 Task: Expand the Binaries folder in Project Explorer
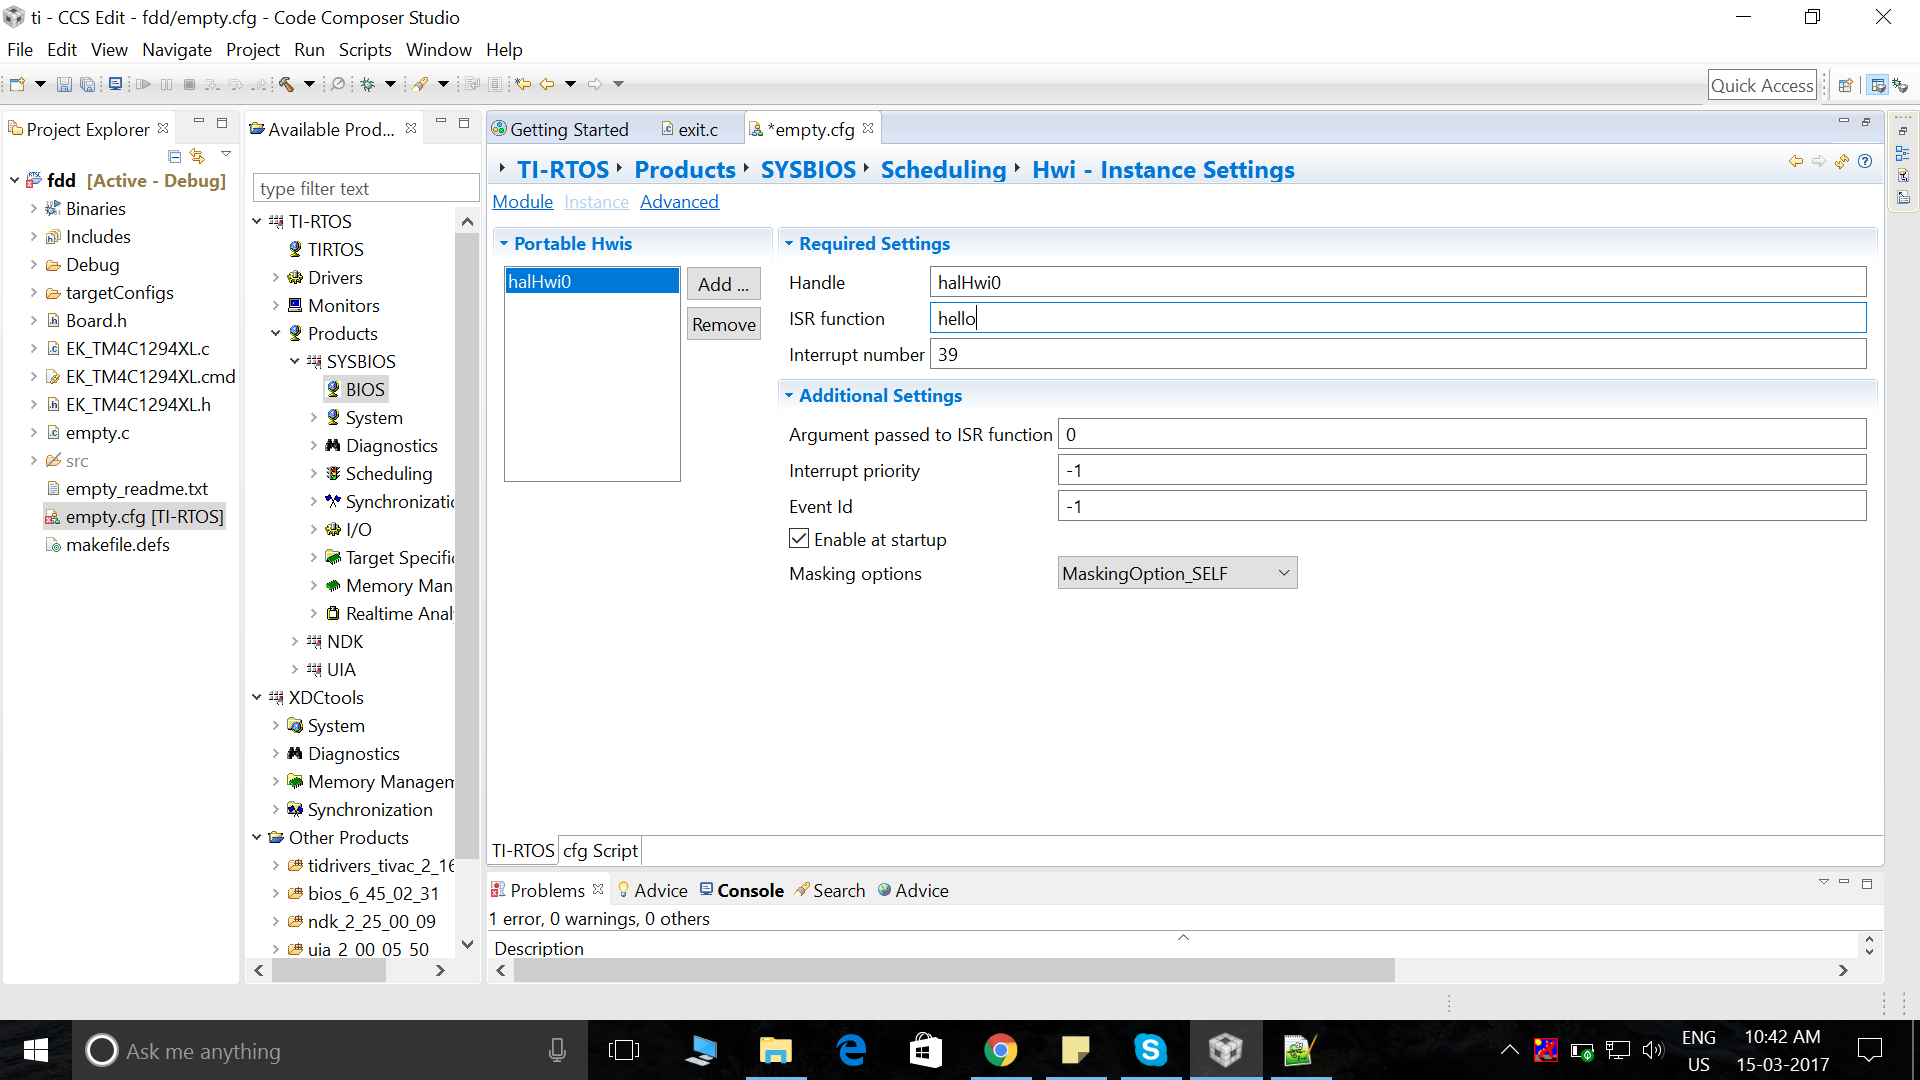[34, 209]
